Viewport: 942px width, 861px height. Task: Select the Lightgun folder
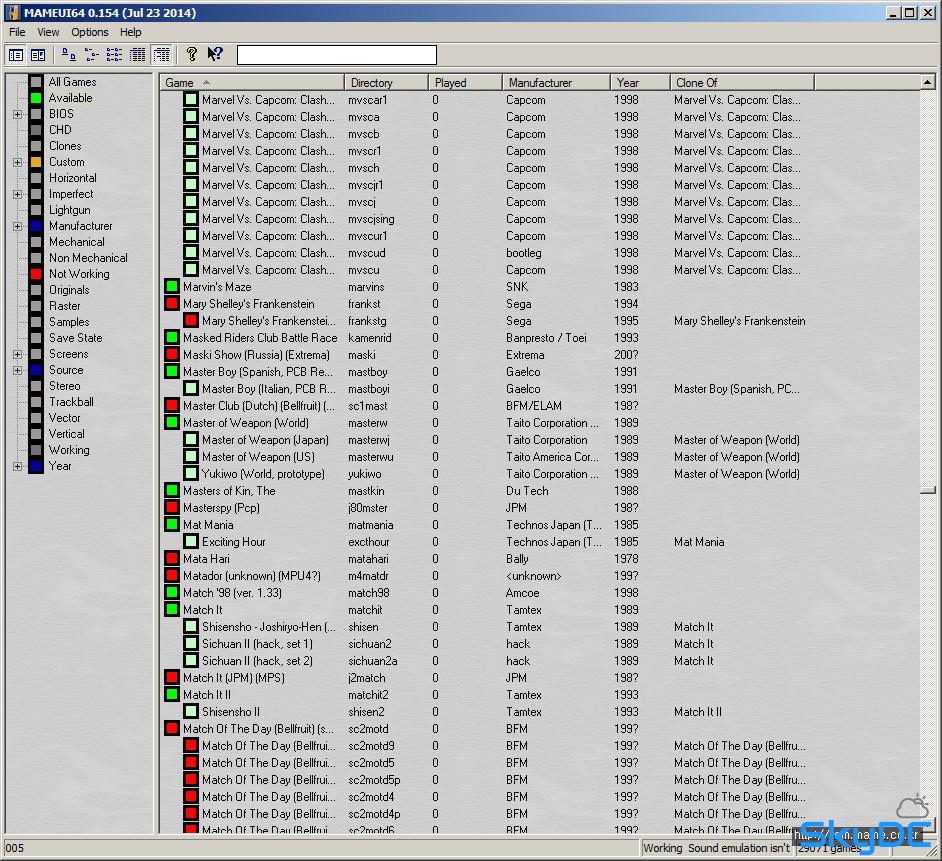pyautogui.click(x=70, y=210)
